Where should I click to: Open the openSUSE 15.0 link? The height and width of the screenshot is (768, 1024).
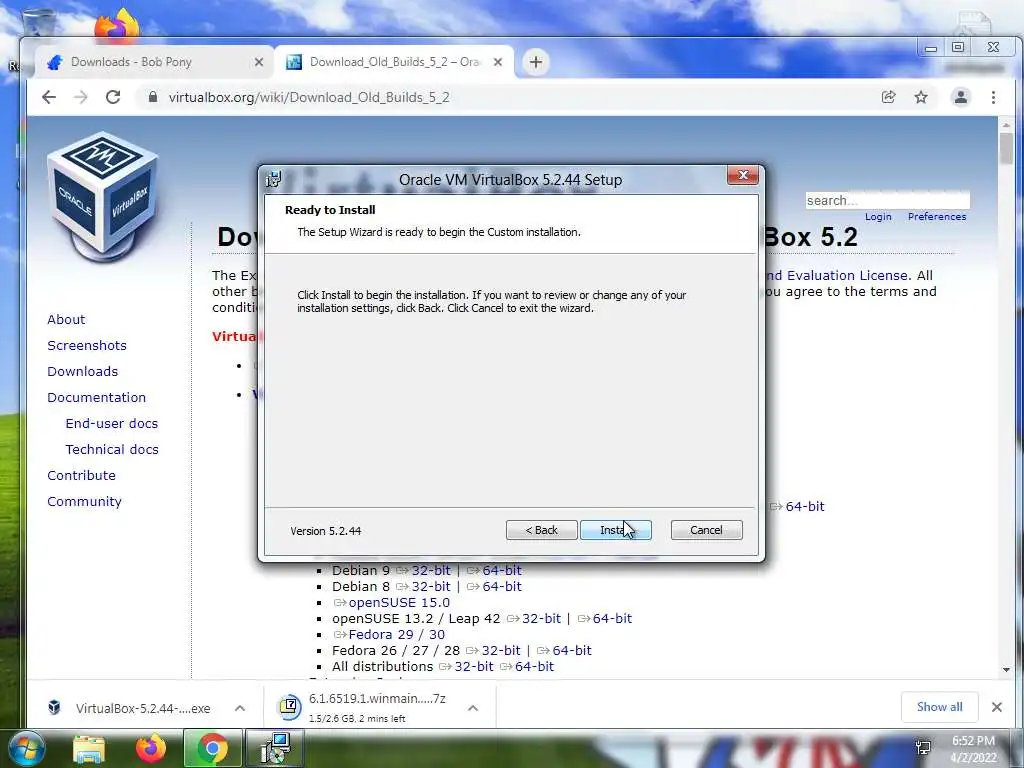pos(399,602)
